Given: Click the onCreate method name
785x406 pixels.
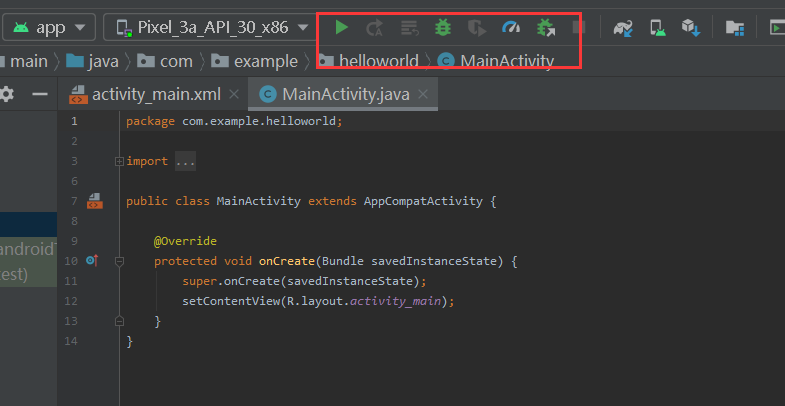Looking at the screenshot, I should point(287,261).
